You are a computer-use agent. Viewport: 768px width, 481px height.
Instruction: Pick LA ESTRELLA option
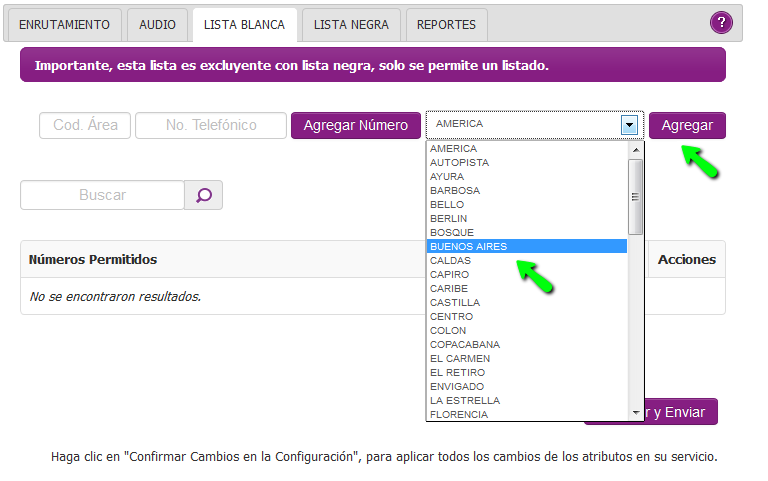tap(527, 401)
